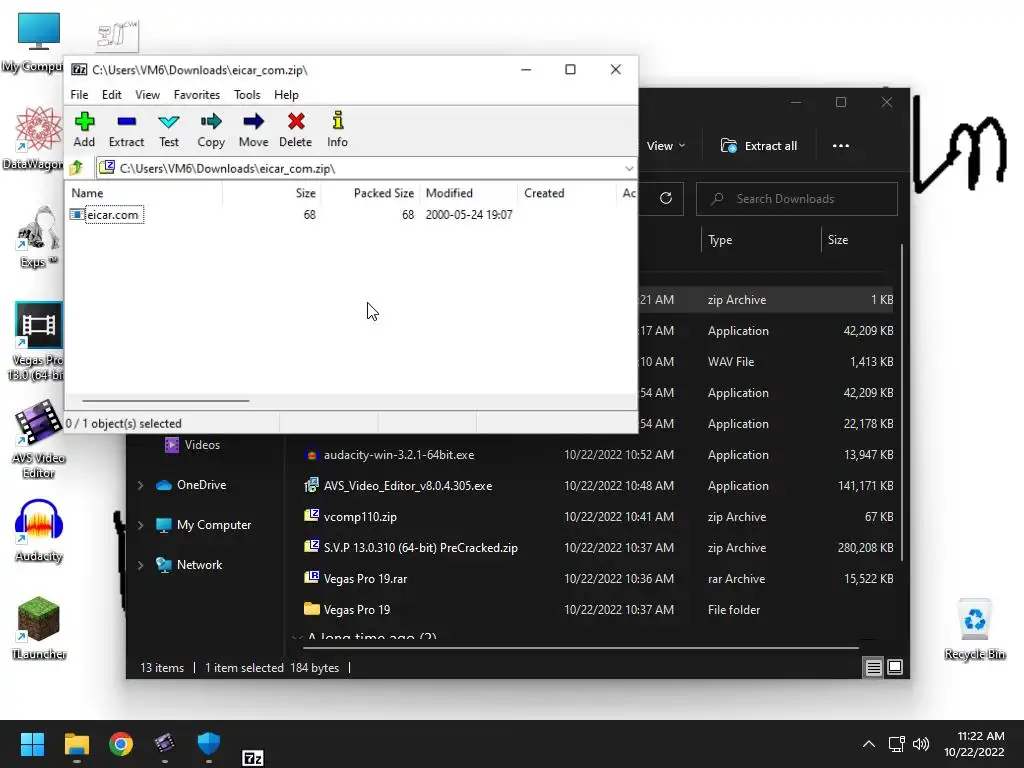Open the Recycle Bin desktop icon

(x=974, y=629)
